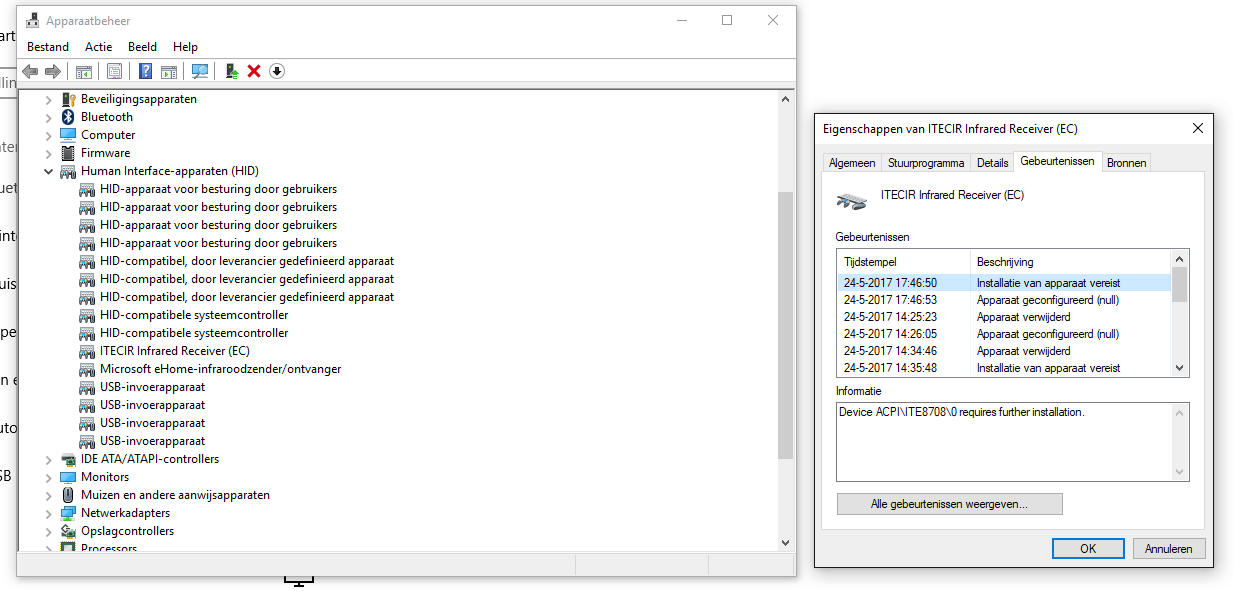Open the Bestand menu
Screen dimensions: 1244x603
click(48, 46)
